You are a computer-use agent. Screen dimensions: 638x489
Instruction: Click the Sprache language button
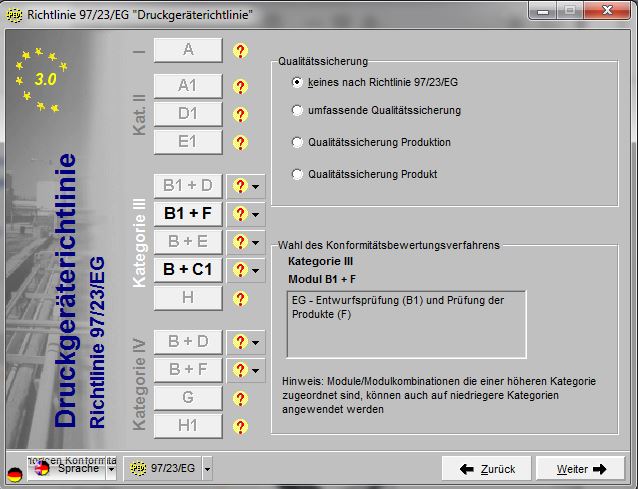[67, 469]
